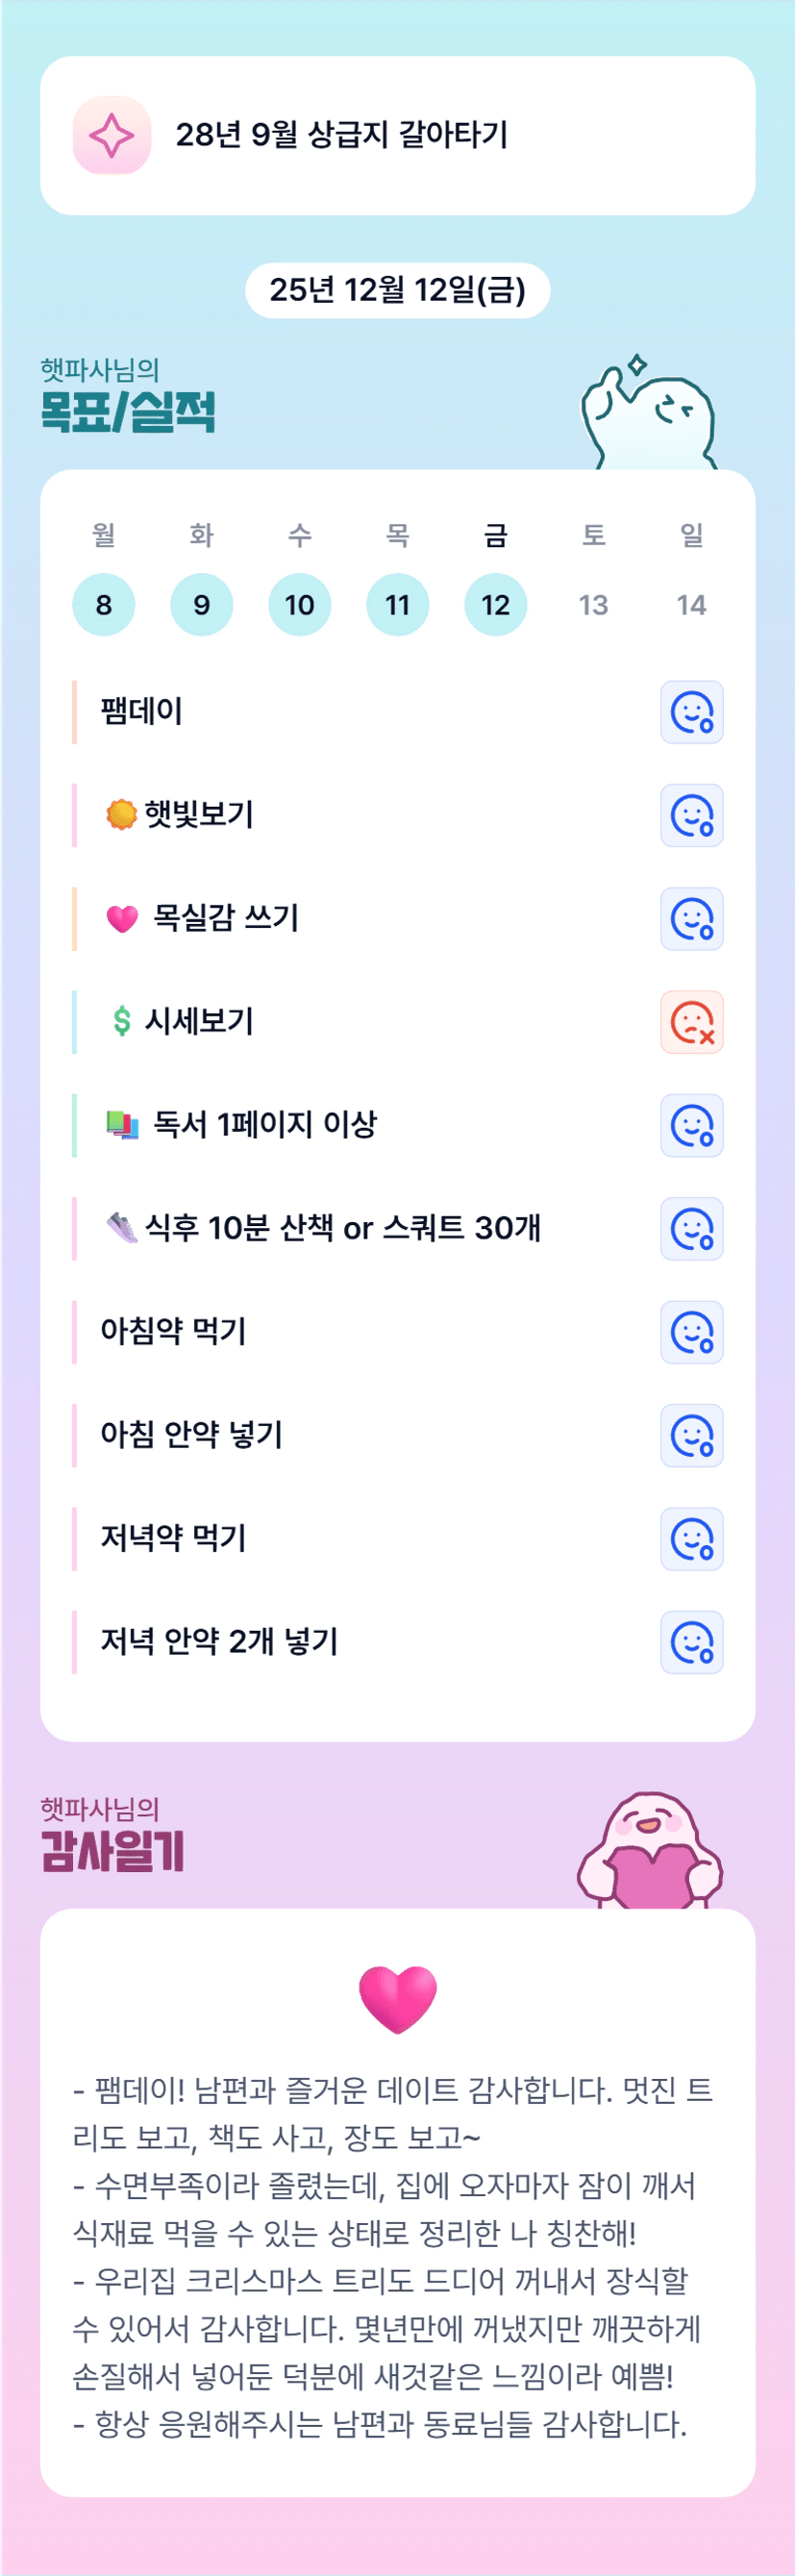Click the gratitude diary text entry
The height and width of the screenshot is (2576, 795).
[392, 2256]
